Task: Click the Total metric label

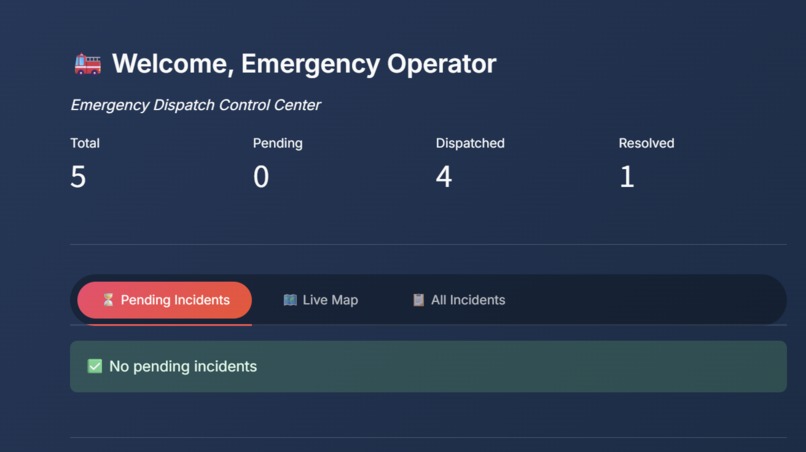Action: point(85,143)
